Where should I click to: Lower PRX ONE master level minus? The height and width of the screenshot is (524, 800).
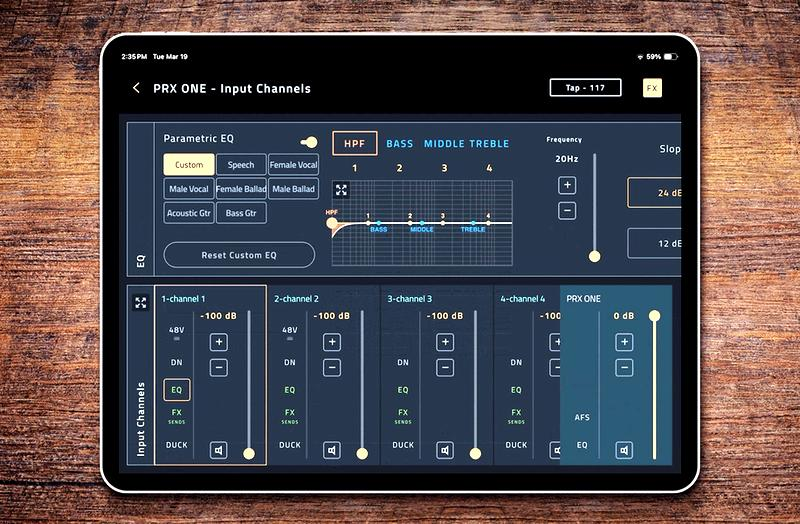pos(624,367)
